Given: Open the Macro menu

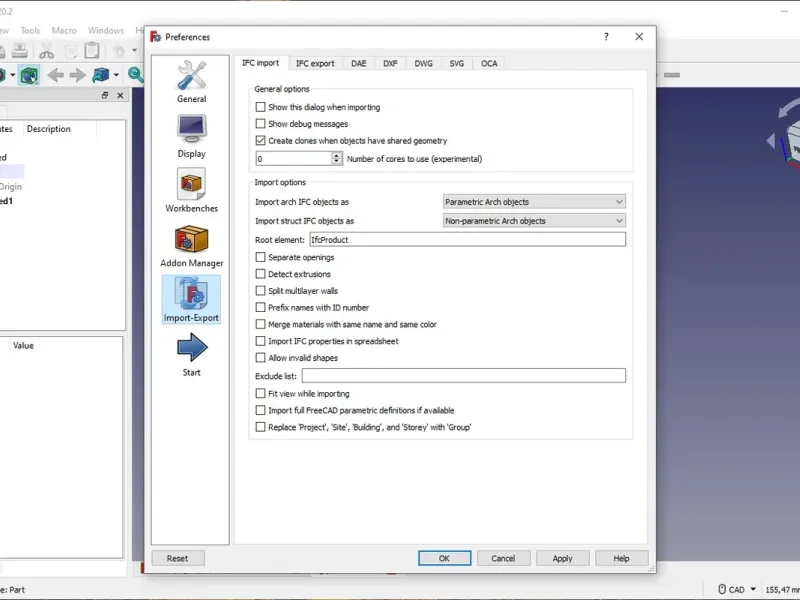Looking at the screenshot, I should click(64, 31).
